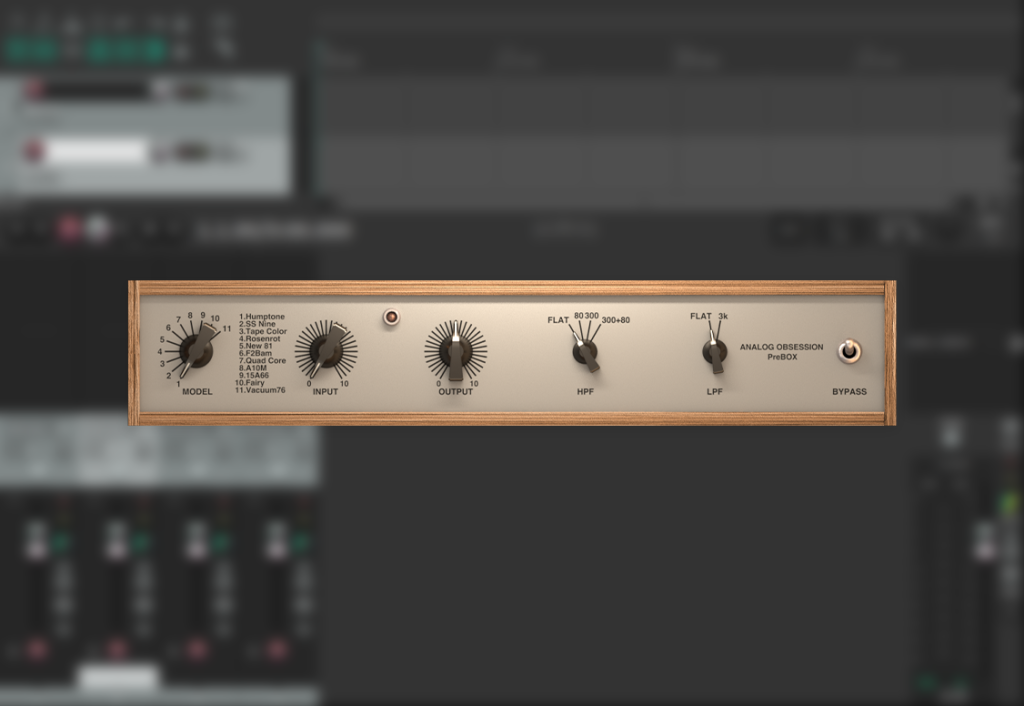Click a green toolbar button at top left
This screenshot has width=1024, height=706.
(x=17, y=43)
